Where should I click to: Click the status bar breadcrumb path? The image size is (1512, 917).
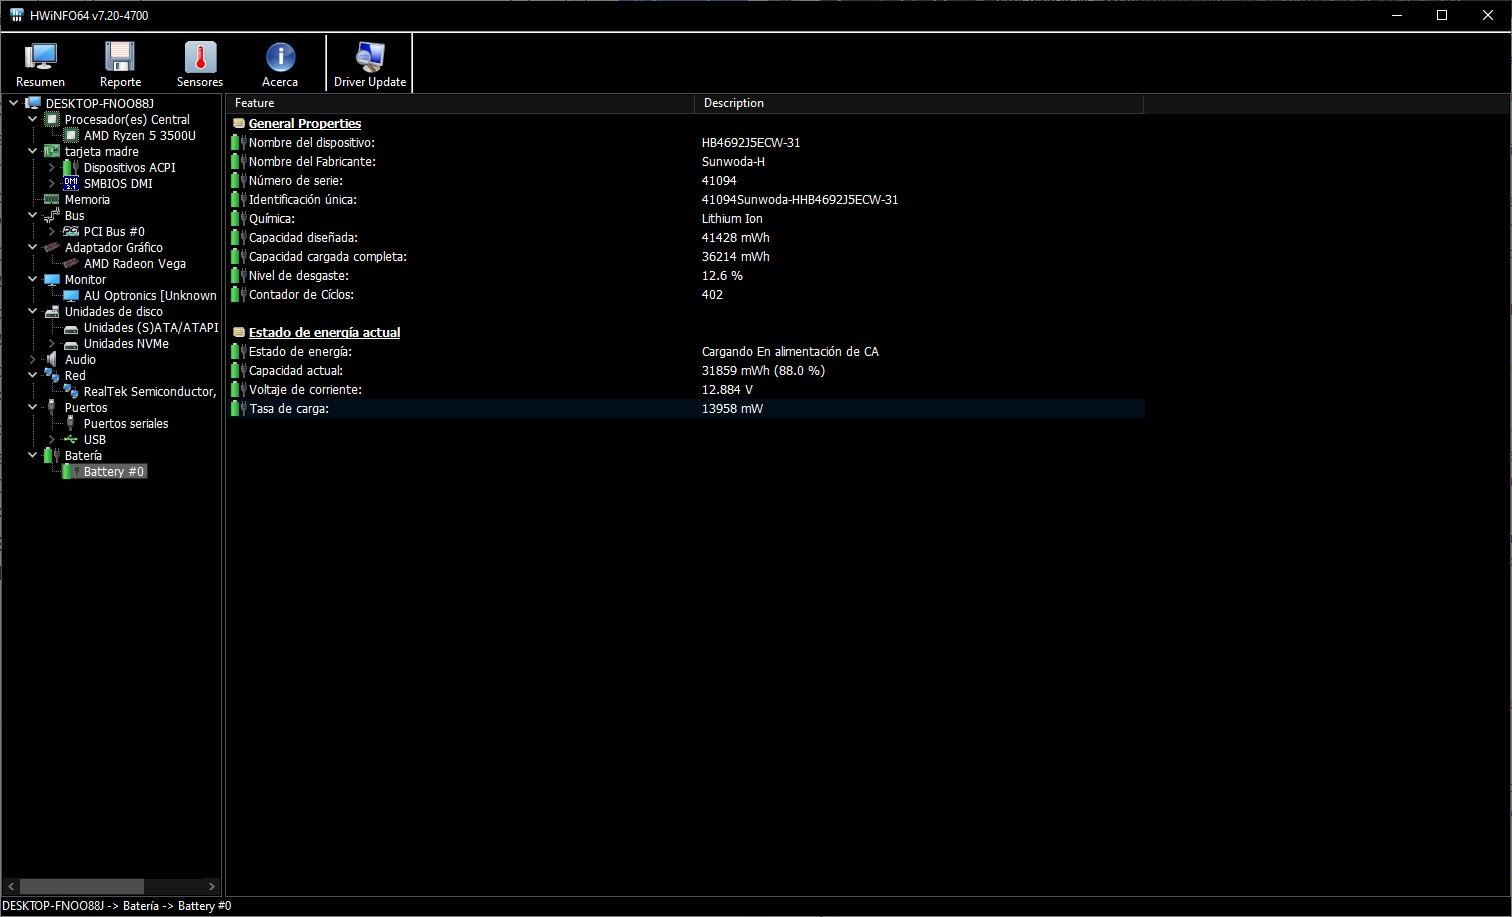tap(117, 906)
